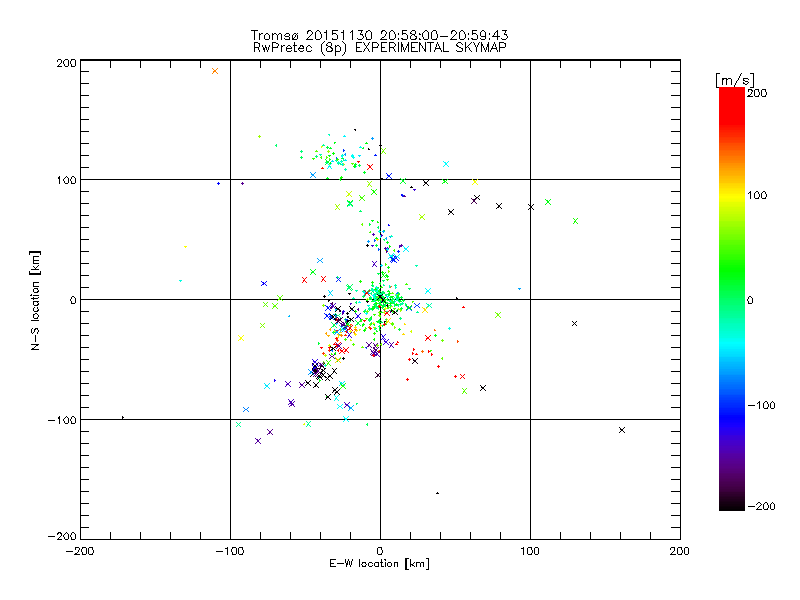Image resolution: width=800 pixels, height=600 pixels.
Task: Click the x-axis tick label '200'
Action: tap(680, 551)
